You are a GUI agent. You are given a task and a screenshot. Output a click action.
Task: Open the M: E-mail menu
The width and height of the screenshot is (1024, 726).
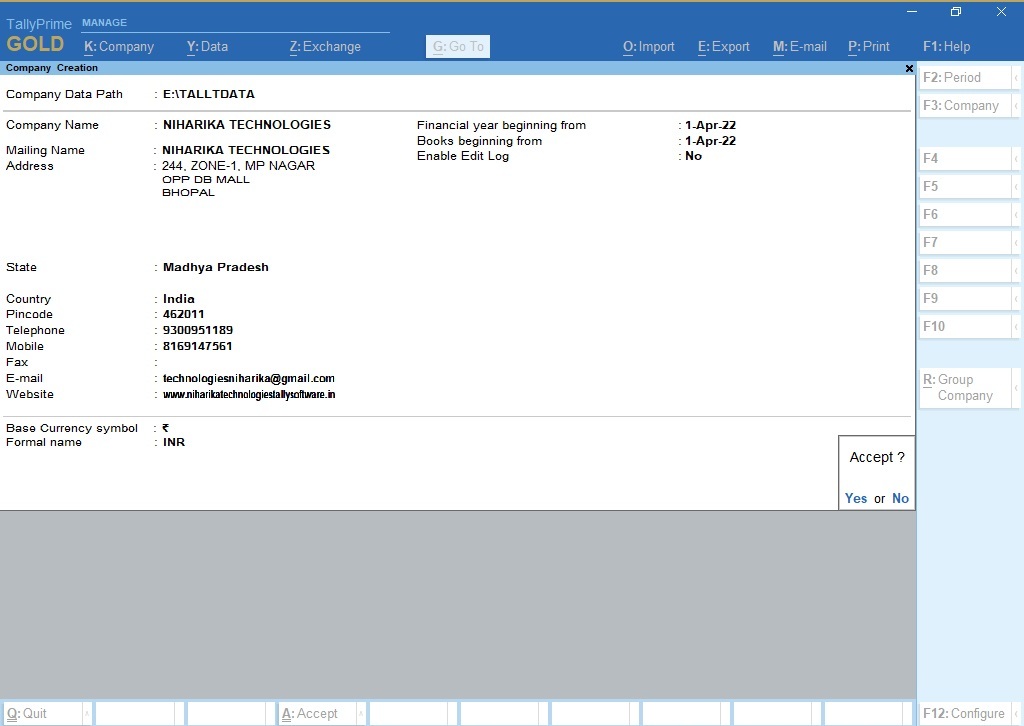(x=800, y=46)
